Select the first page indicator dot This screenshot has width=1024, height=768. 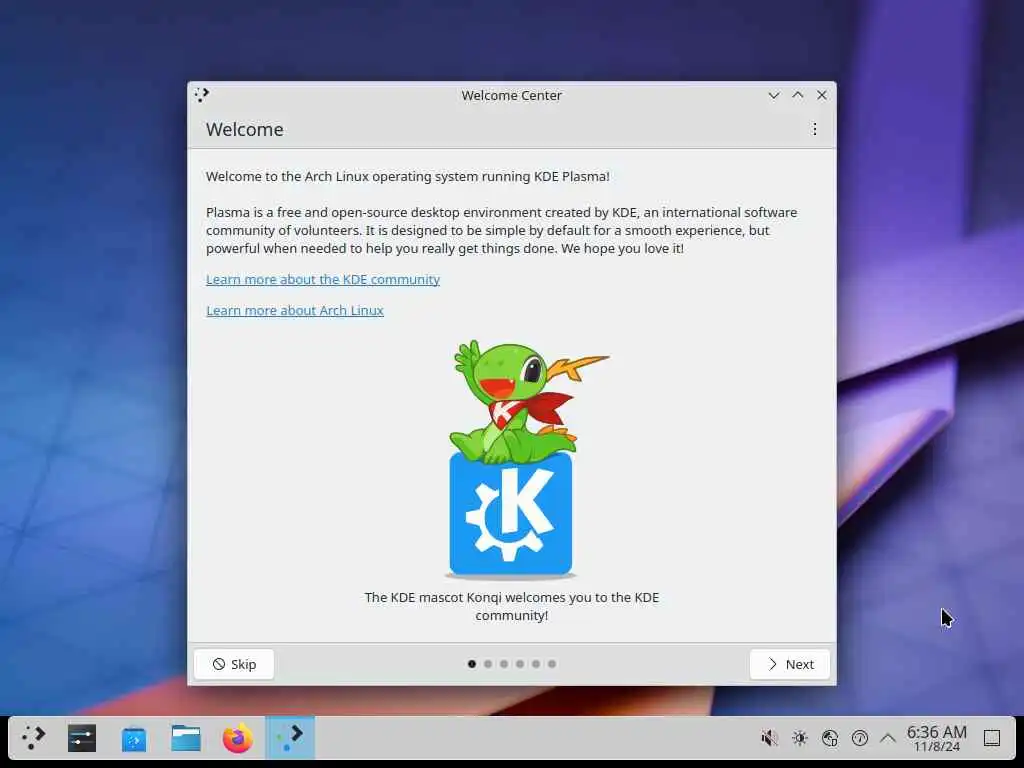472,664
